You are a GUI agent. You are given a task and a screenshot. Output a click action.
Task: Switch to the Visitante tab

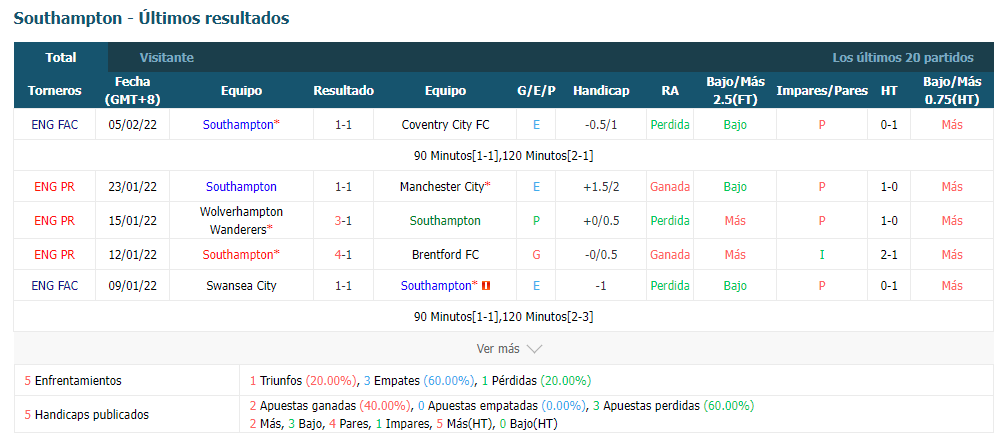166,58
